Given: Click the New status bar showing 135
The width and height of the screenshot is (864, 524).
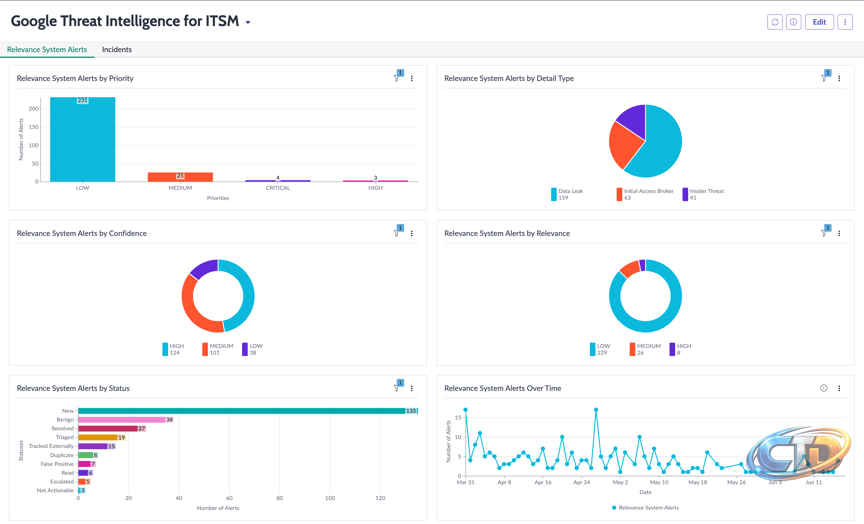Looking at the screenshot, I should [x=248, y=411].
